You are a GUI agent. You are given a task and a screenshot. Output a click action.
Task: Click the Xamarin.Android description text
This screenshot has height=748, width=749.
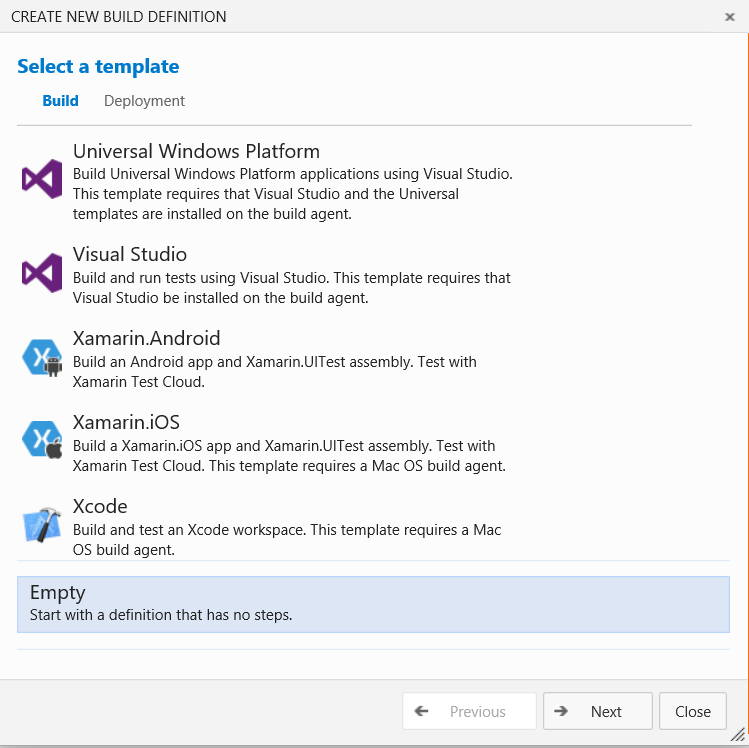275,372
